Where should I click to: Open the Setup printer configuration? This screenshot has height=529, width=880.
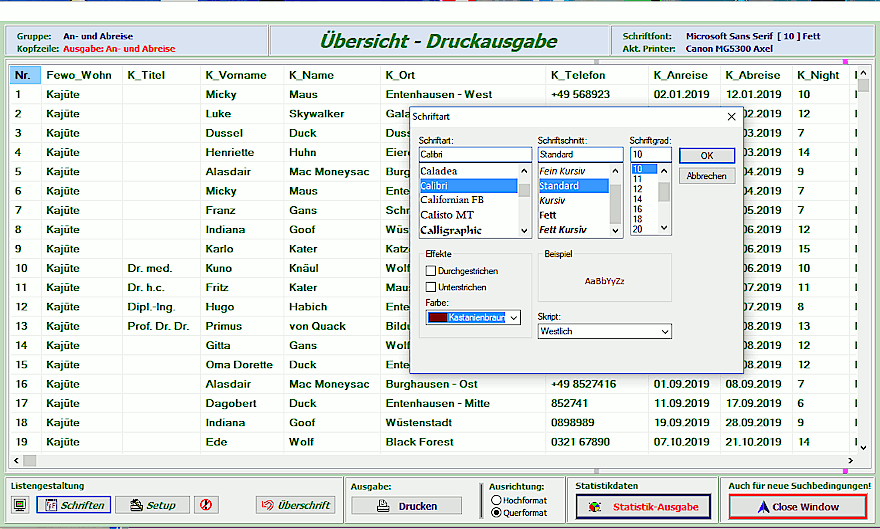tap(152, 505)
